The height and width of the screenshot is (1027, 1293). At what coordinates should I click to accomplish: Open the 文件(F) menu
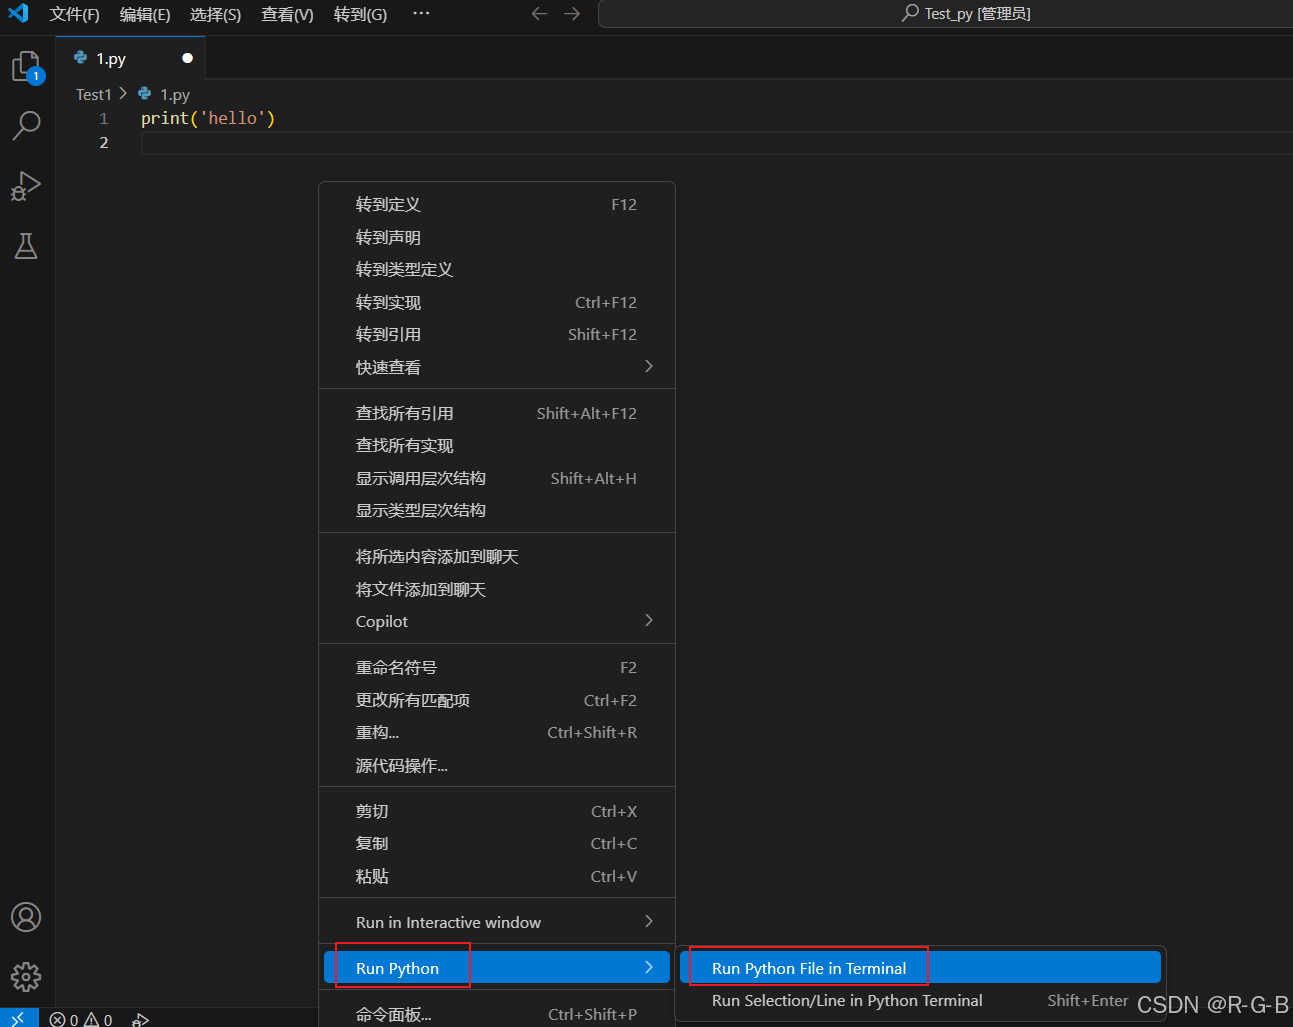pos(75,14)
